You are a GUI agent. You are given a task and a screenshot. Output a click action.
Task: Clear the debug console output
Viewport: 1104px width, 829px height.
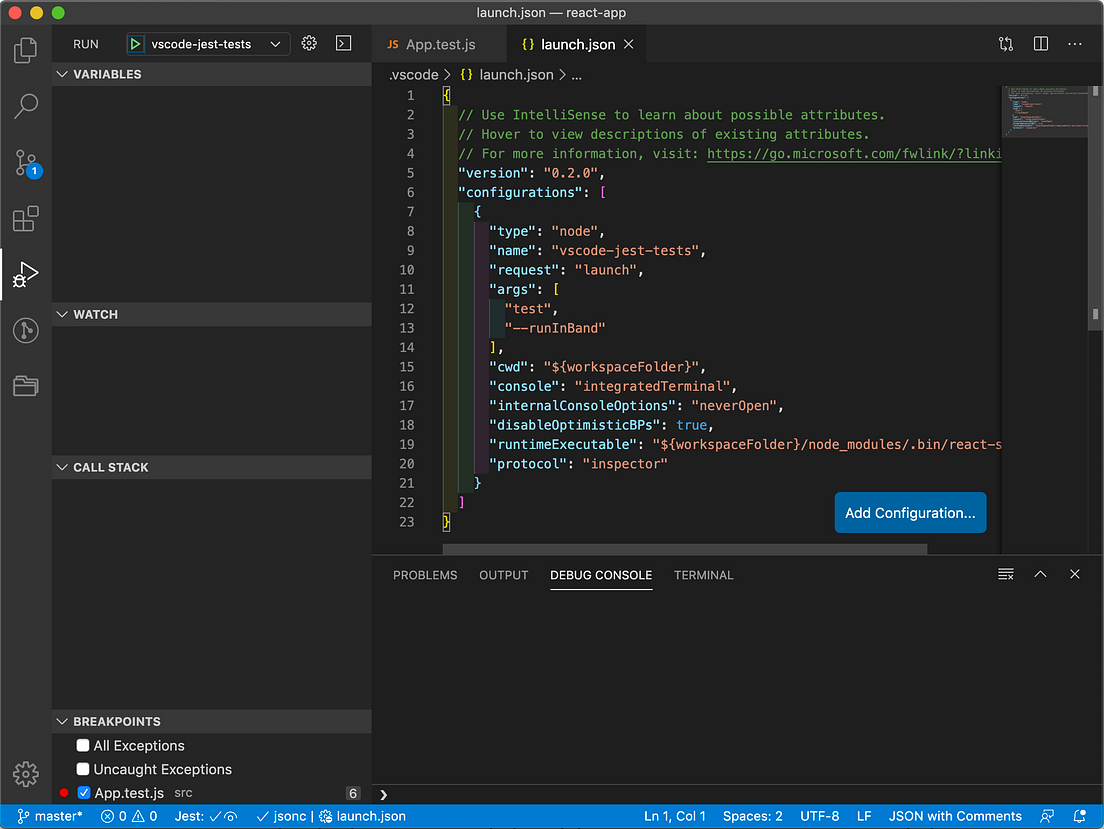pyautogui.click(x=1005, y=574)
